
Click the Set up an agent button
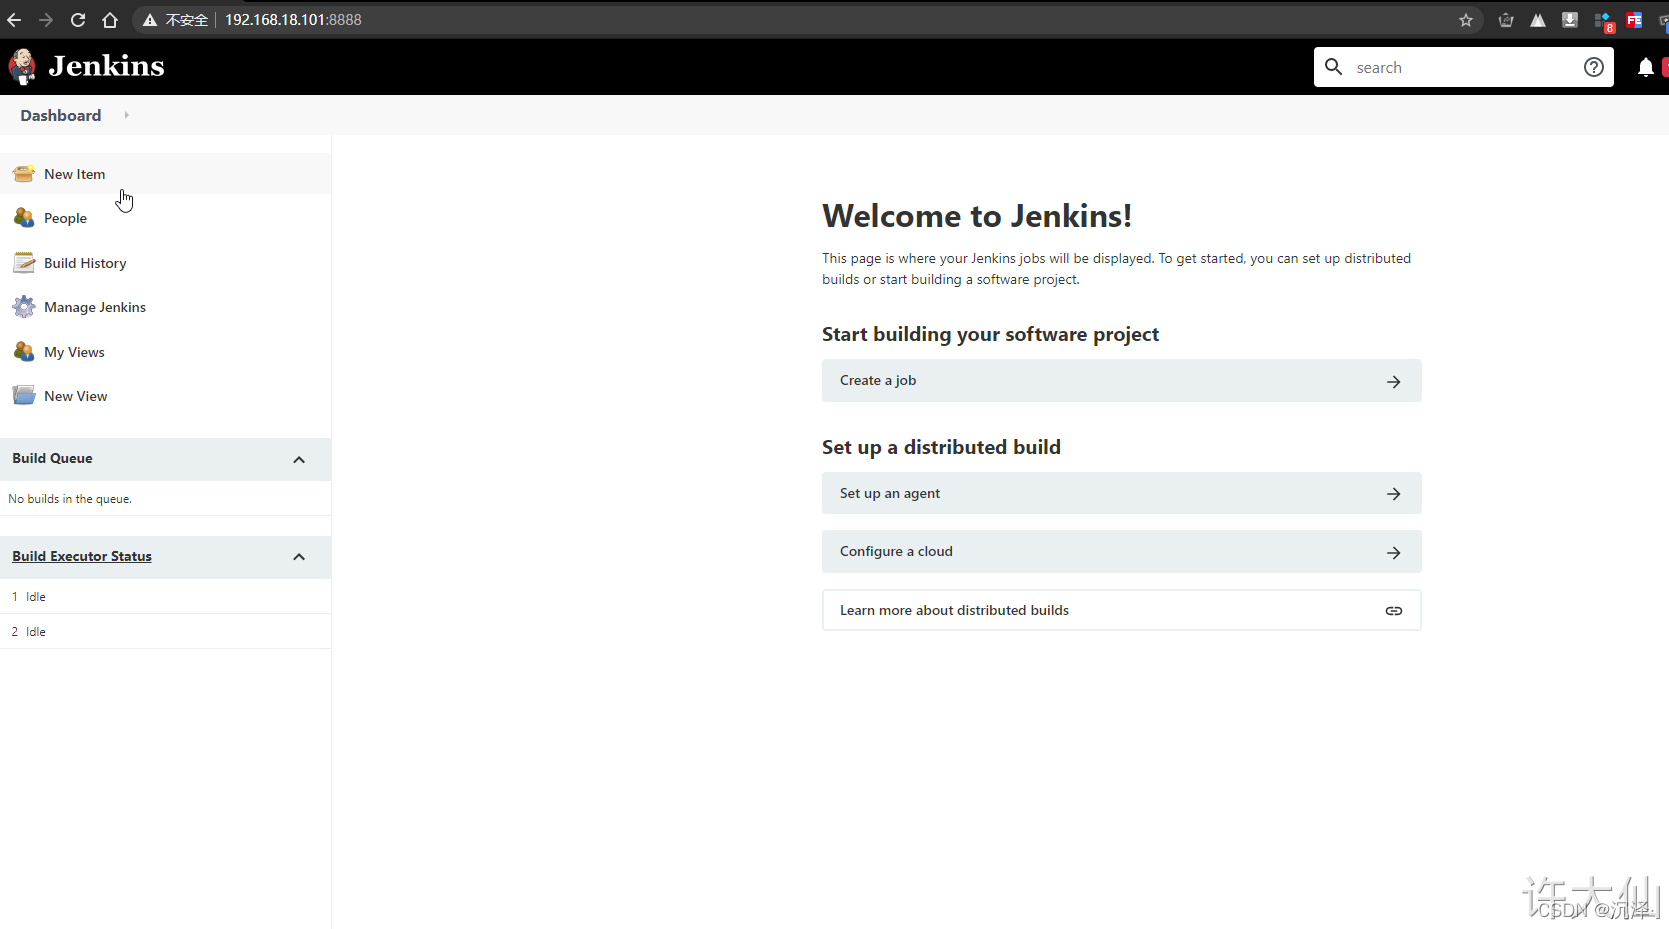(1121, 493)
